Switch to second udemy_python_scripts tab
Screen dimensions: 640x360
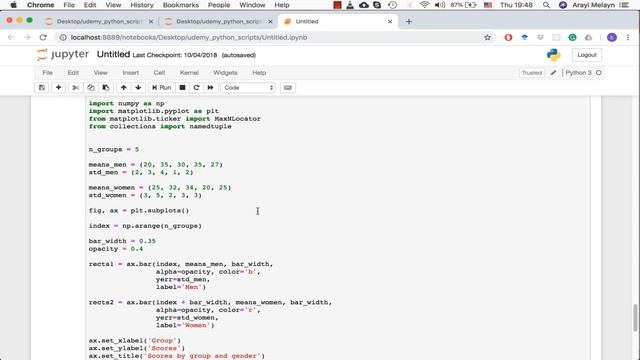218,21
